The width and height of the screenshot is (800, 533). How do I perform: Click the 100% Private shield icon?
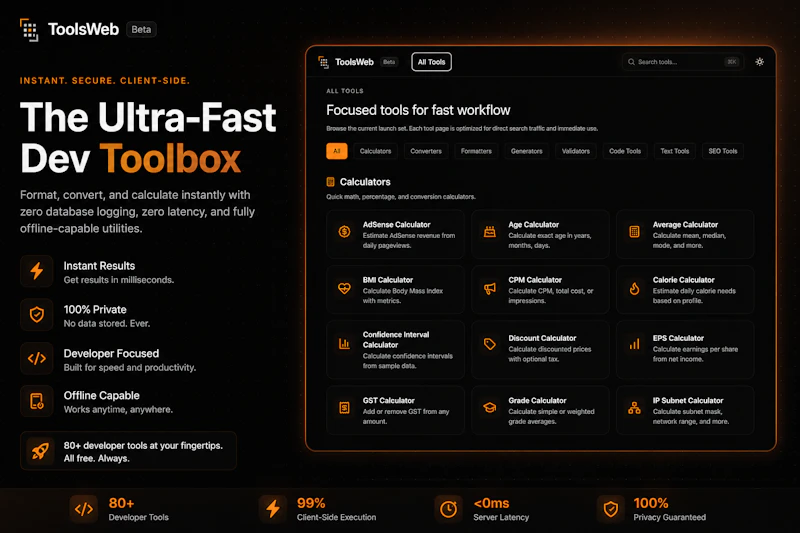37,315
